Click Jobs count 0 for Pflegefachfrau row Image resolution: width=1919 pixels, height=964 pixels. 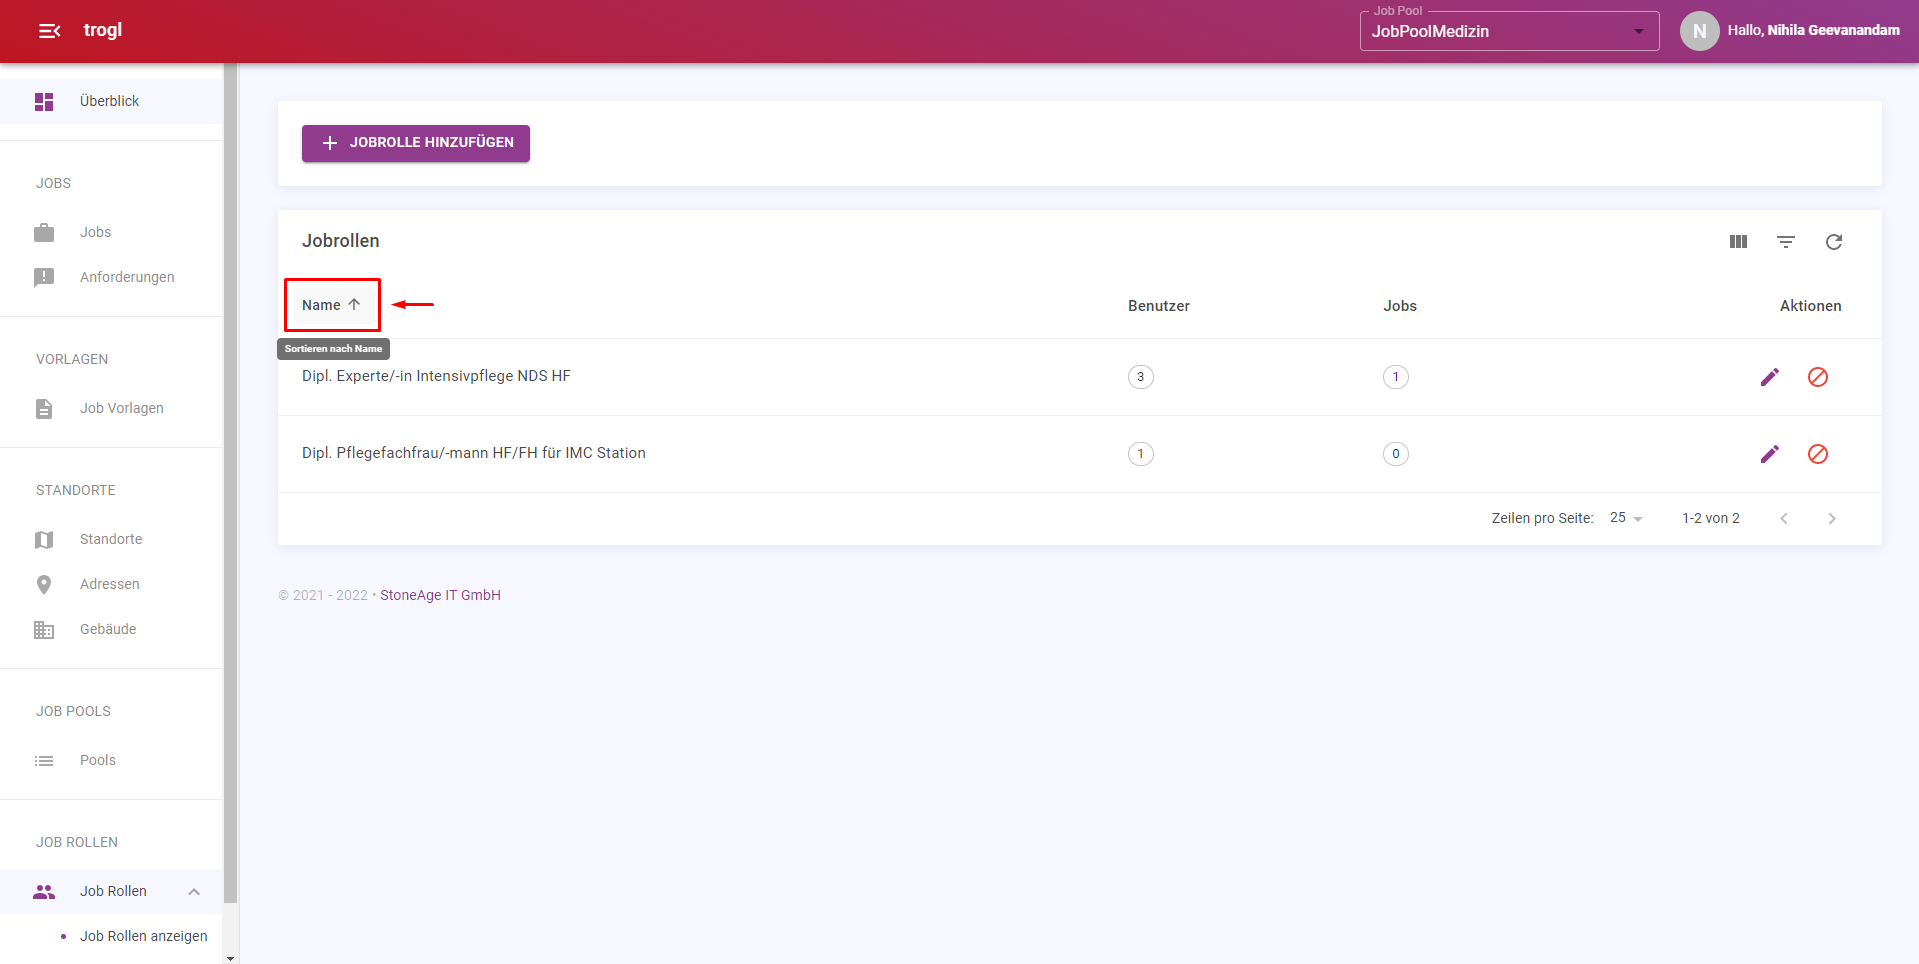(1396, 454)
